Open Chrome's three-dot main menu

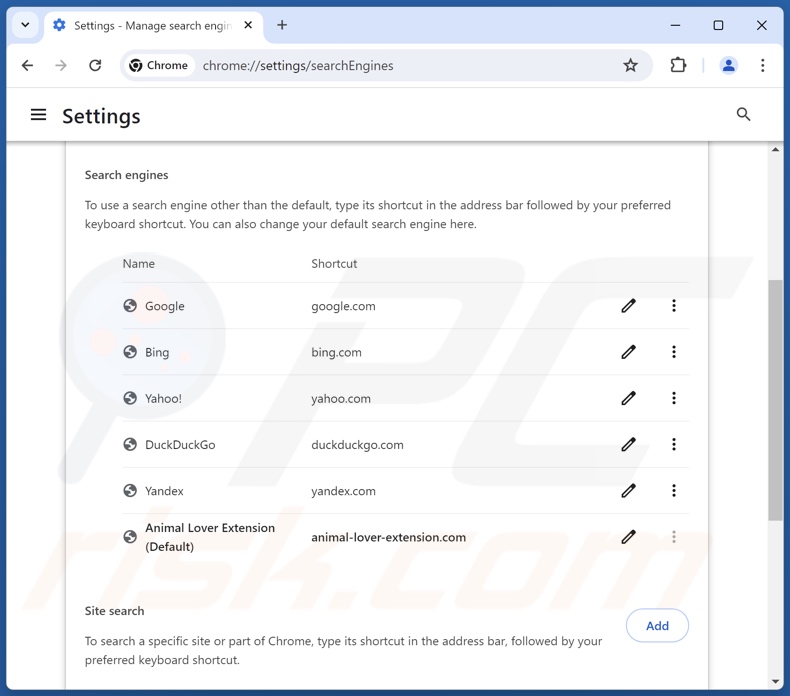762,66
